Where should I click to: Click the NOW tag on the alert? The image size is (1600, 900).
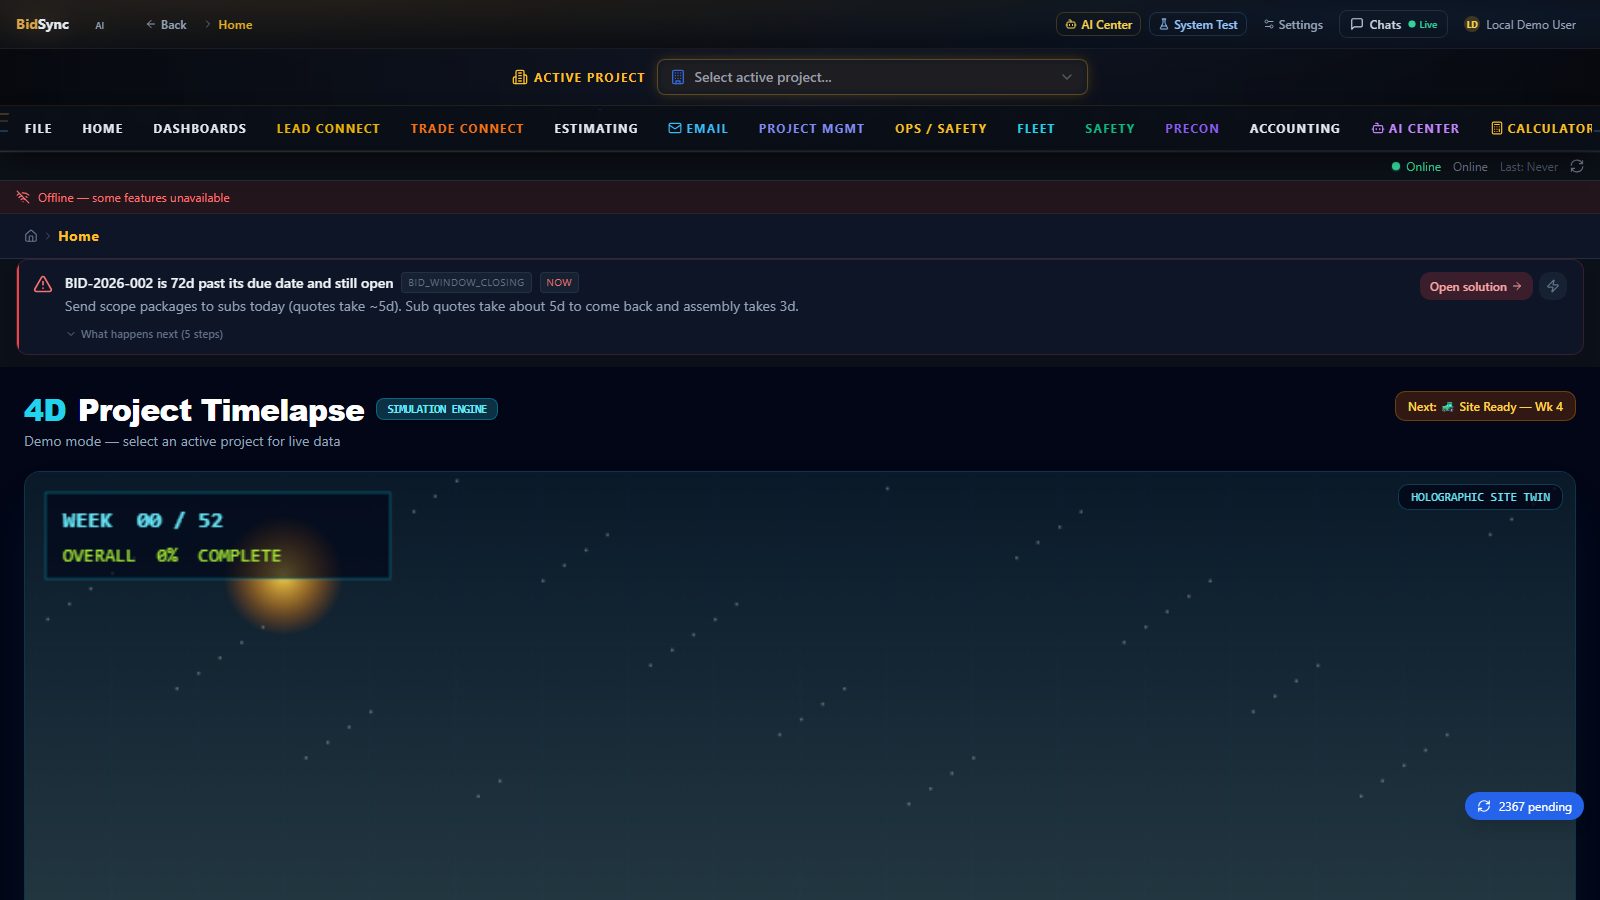[x=559, y=283]
